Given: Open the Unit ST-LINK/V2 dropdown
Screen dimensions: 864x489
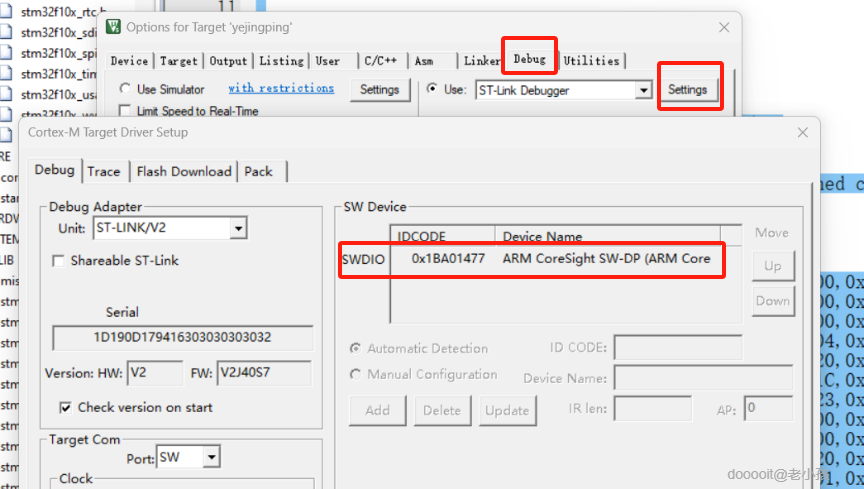Looking at the screenshot, I should 238,228.
